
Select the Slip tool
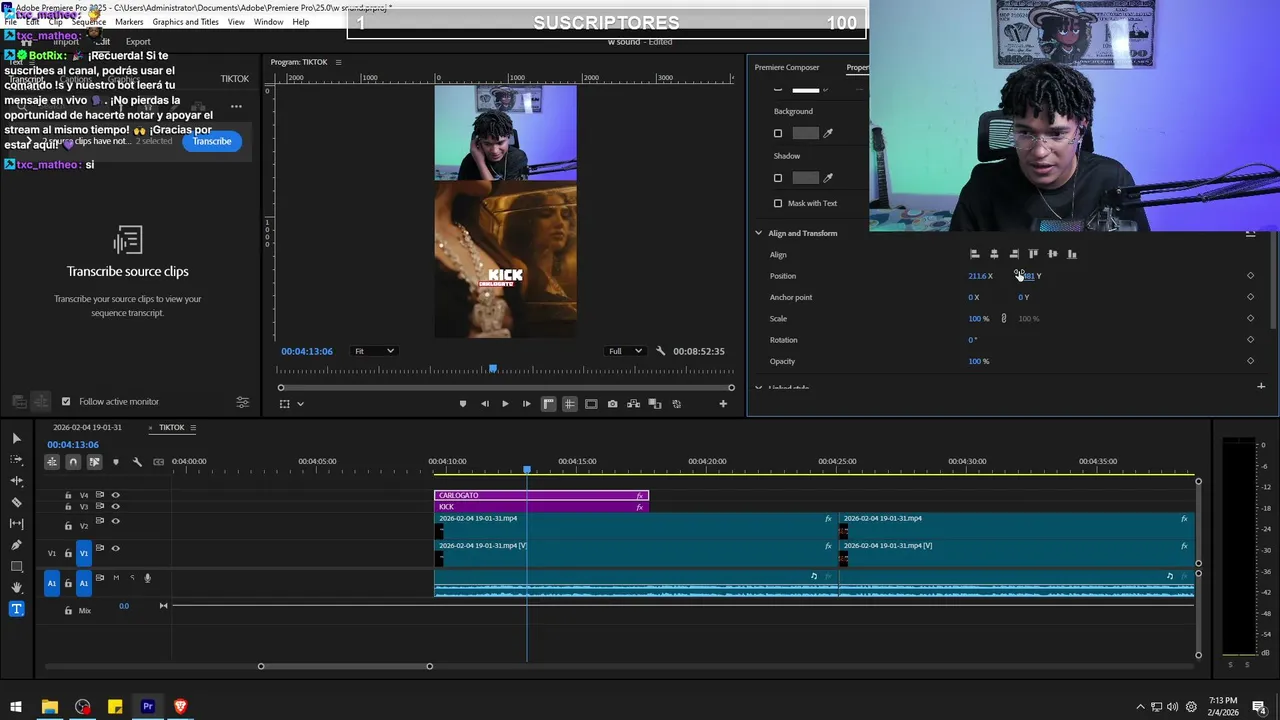[16, 523]
